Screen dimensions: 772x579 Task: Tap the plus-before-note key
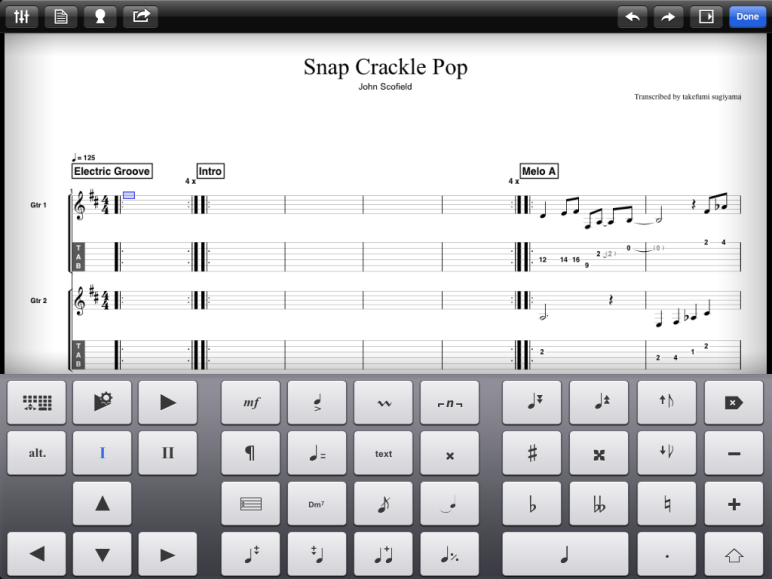pos(317,554)
